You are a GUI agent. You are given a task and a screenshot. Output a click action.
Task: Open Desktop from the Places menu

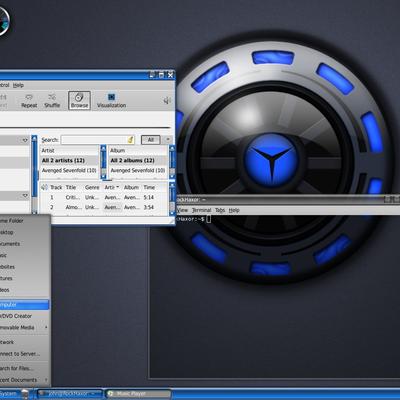pos(25,232)
